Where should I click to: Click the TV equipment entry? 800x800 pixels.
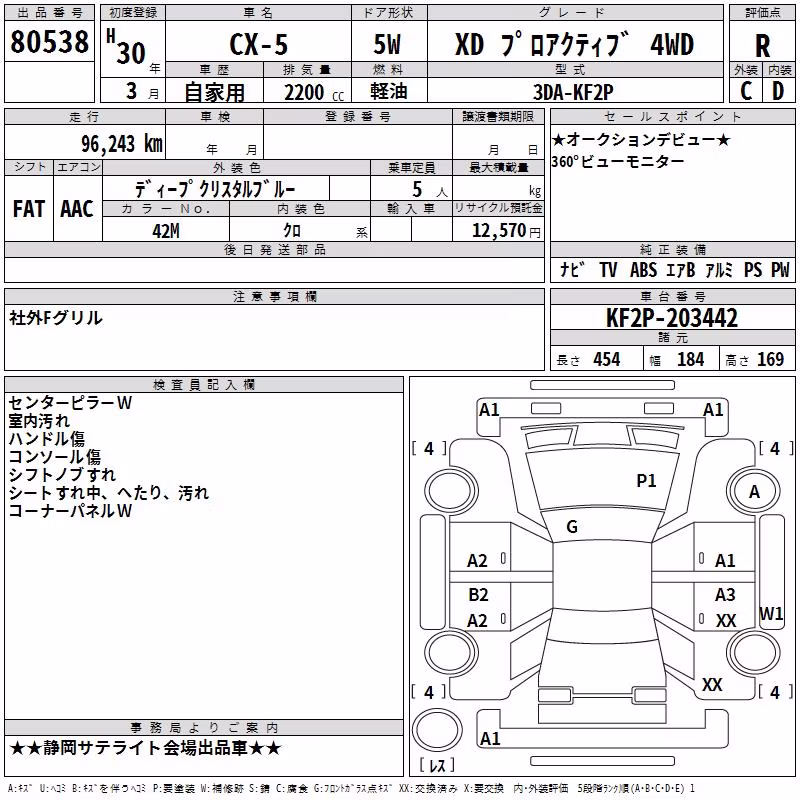click(x=608, y=269)
